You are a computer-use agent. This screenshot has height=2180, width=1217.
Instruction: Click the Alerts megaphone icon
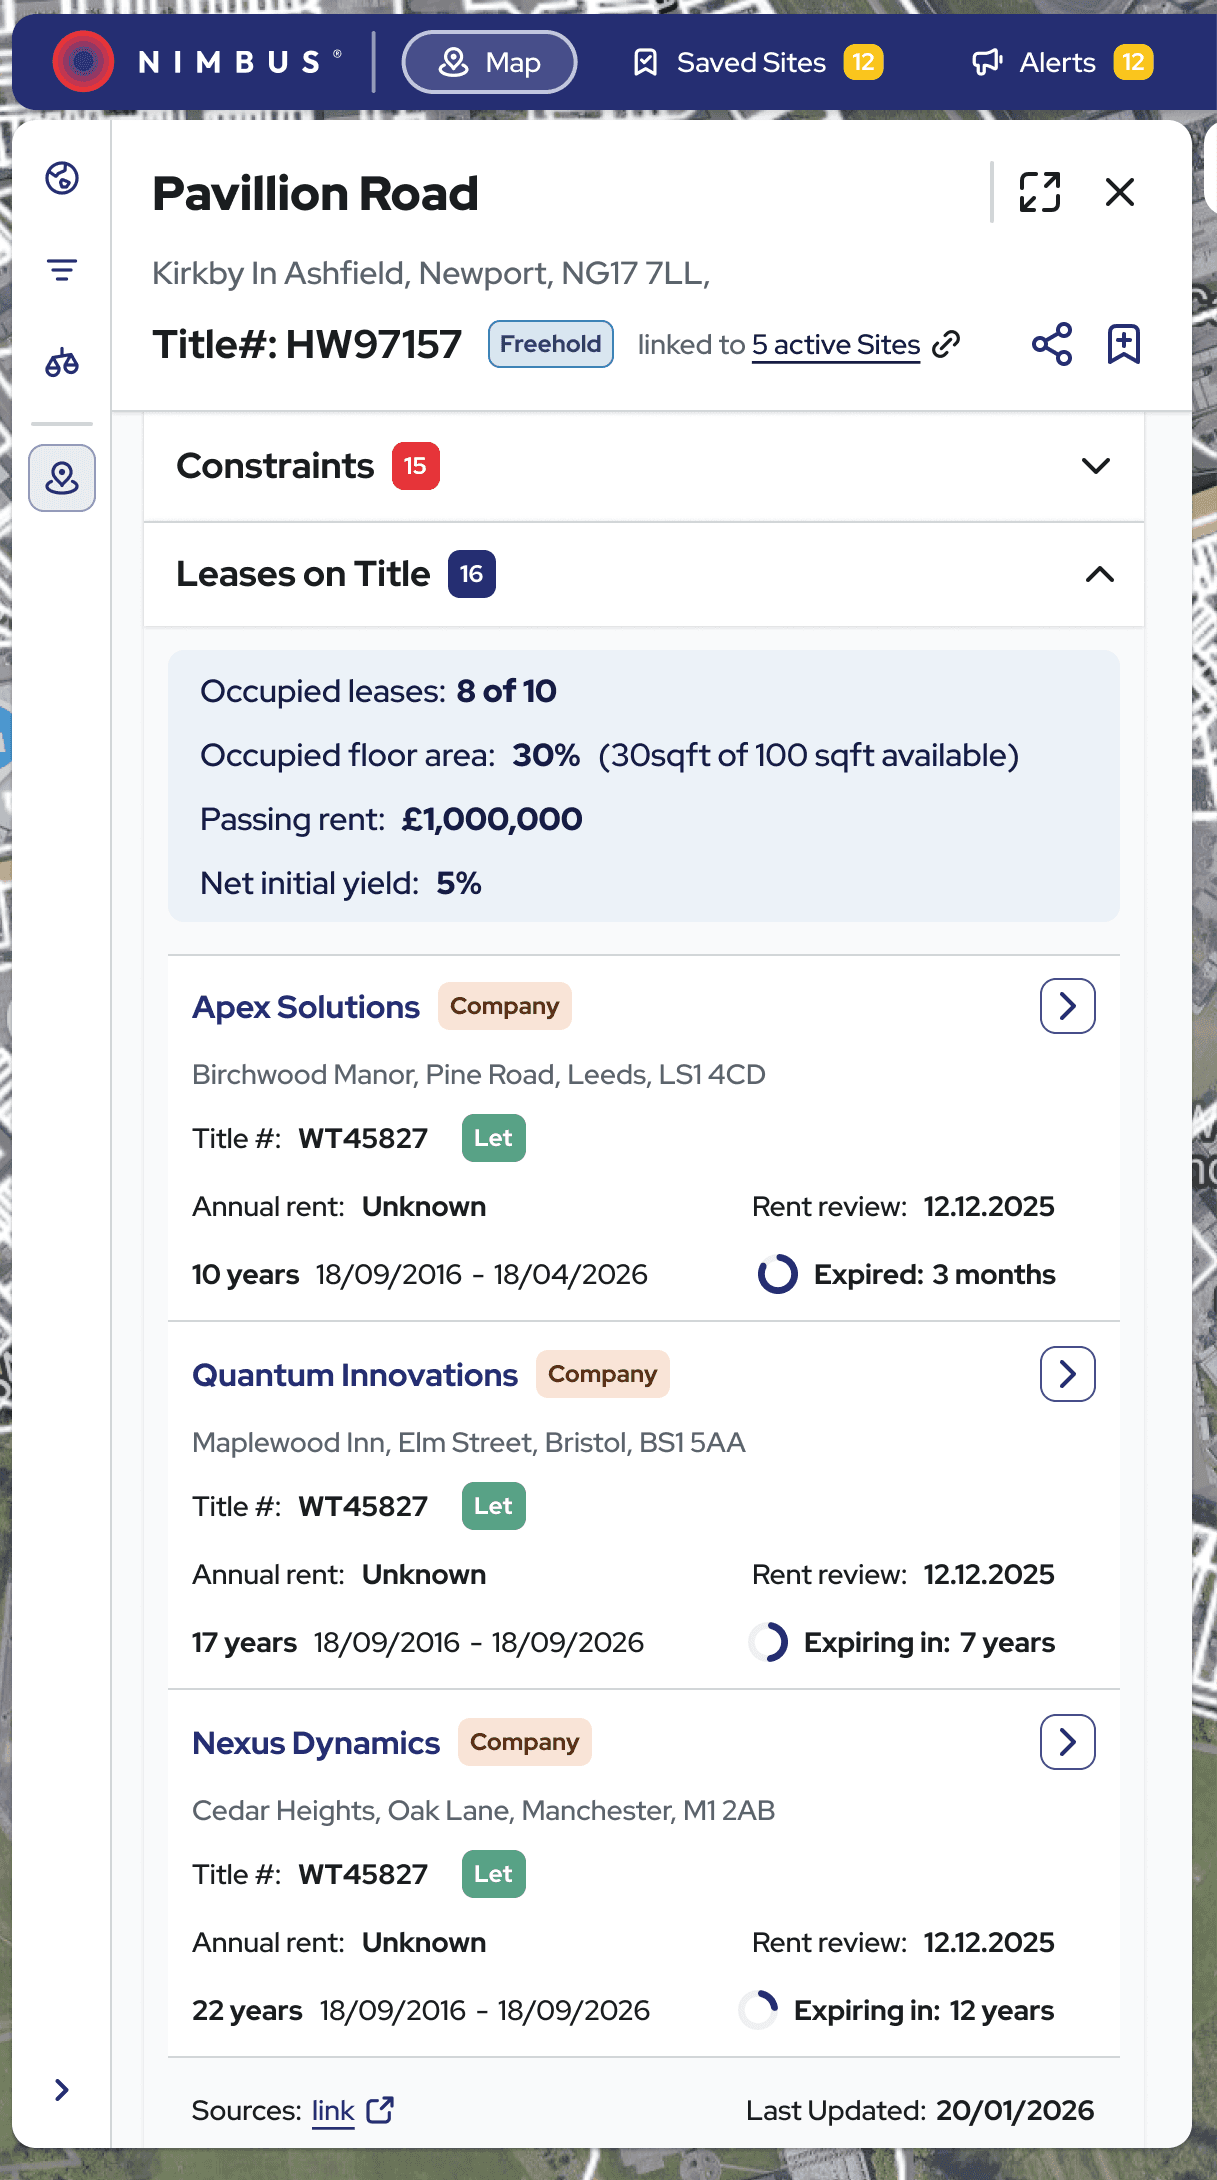tap(987, 63)
